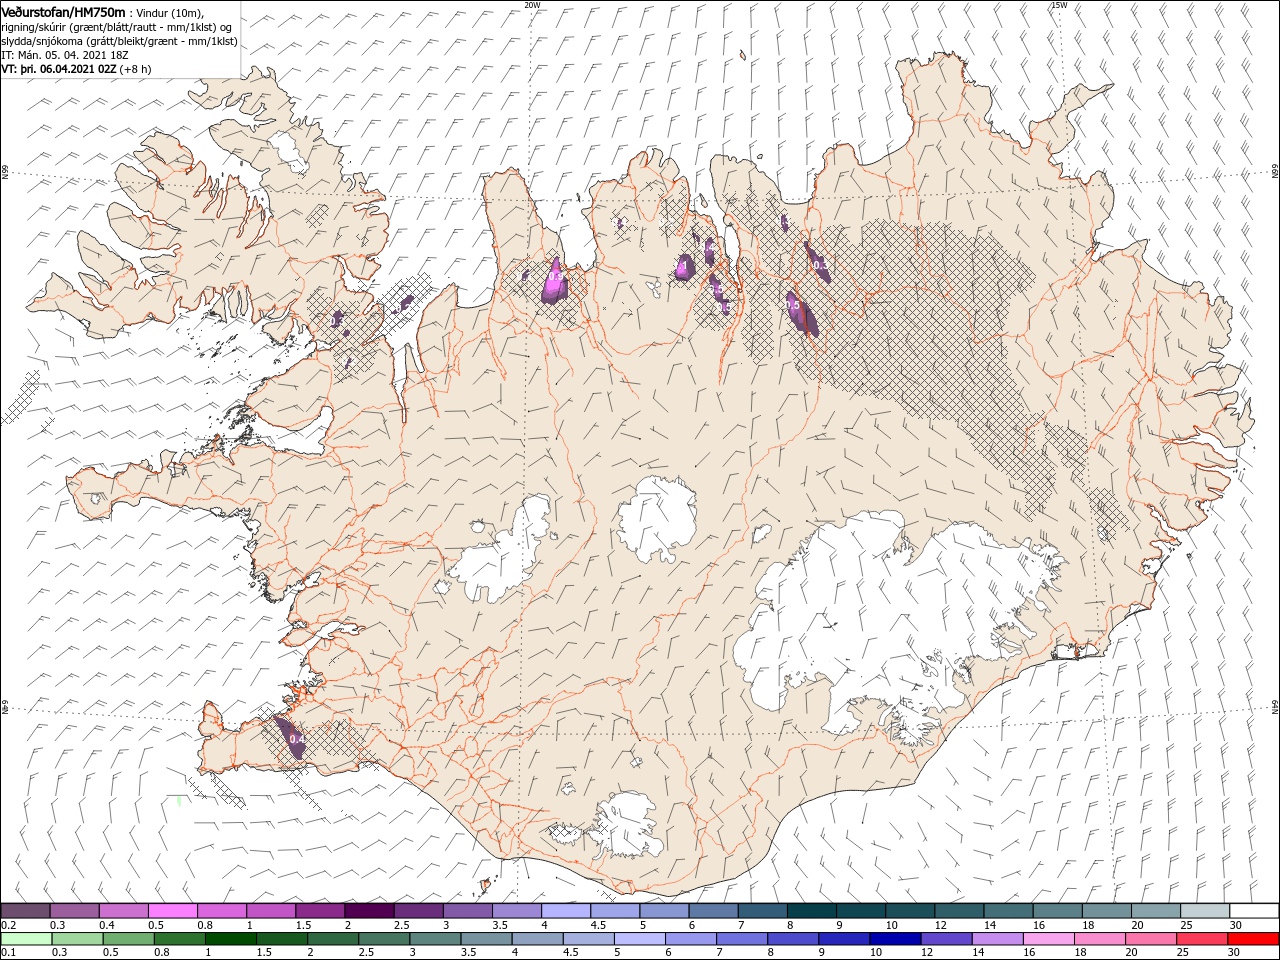Click the 64N latitude label on the right edge
1280x960 pixels.
coord(1275,707)
